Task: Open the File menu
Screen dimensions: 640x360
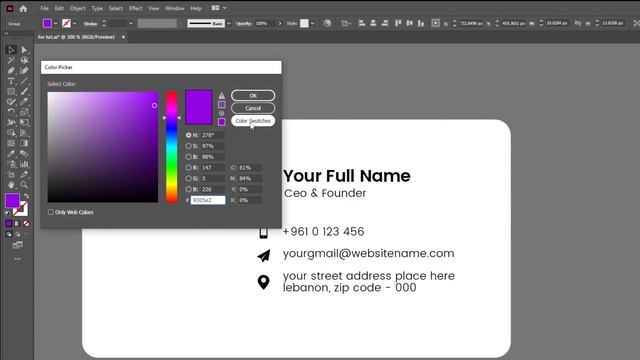Action: [x=44, y=8]
